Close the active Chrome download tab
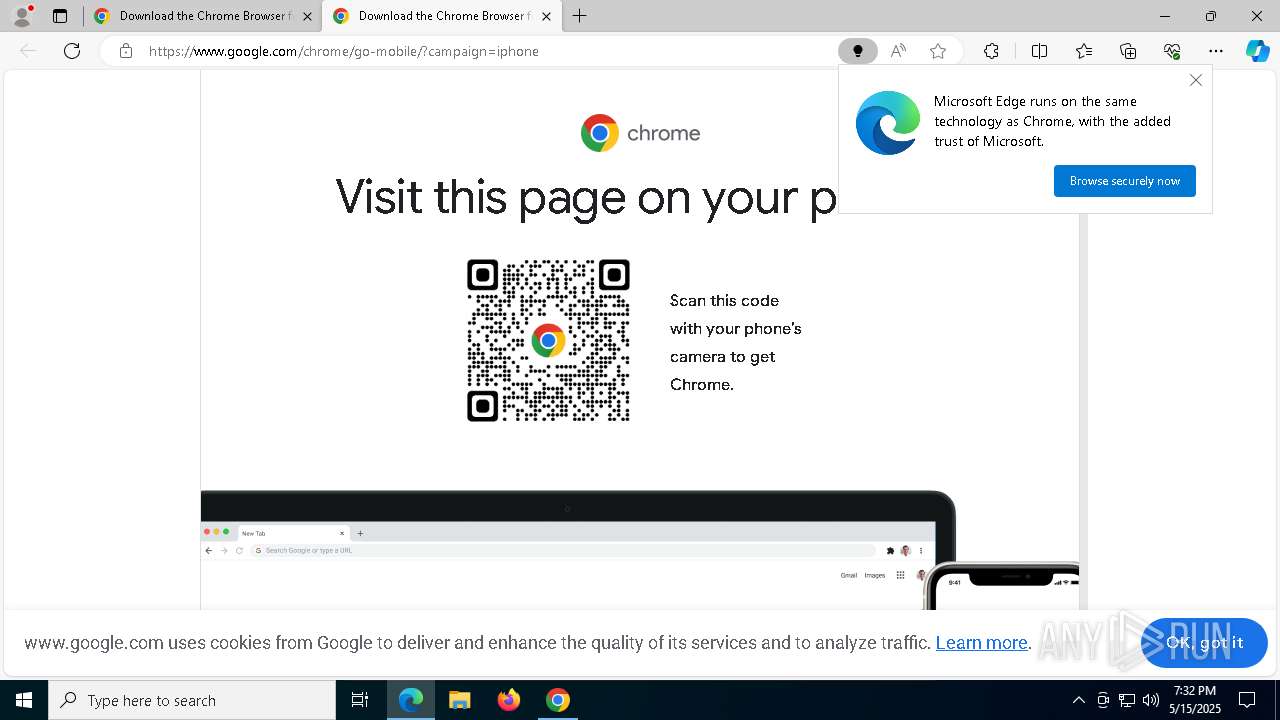Screen dimensions: 1280x720 [546, 16]
